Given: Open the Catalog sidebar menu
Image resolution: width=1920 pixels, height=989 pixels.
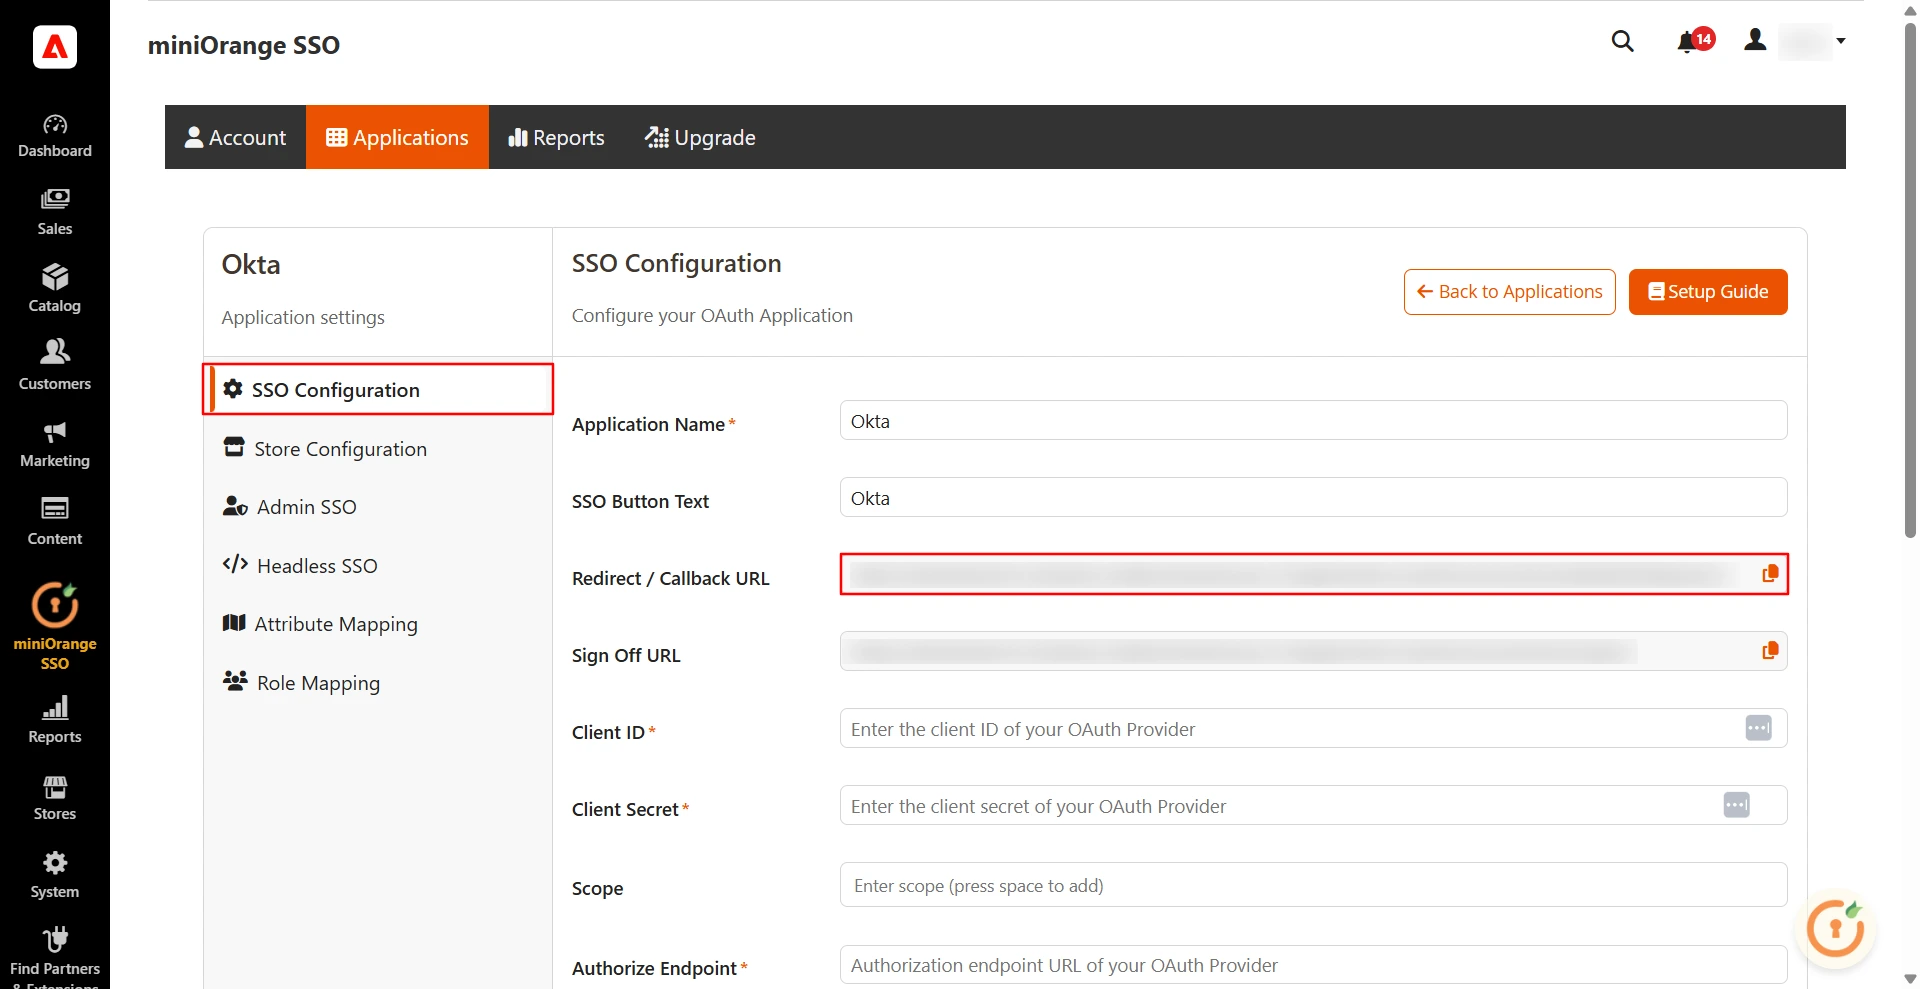Looking at the screenshot, I should coord(55,290).
